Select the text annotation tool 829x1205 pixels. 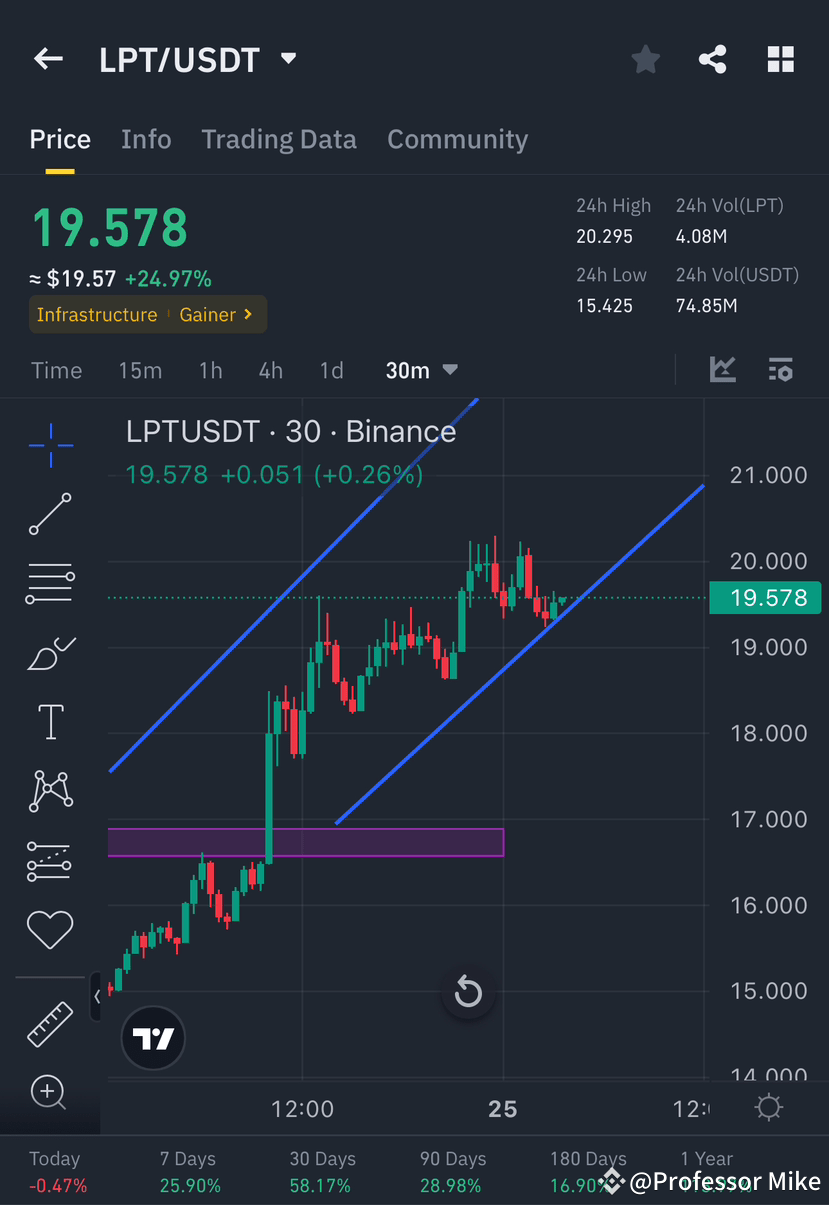point(50,721)
